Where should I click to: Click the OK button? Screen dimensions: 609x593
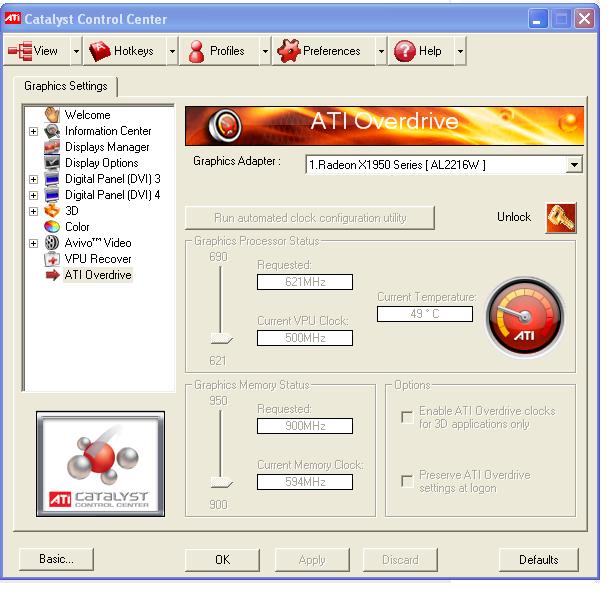pyautogui.click(x=222, y=560)
